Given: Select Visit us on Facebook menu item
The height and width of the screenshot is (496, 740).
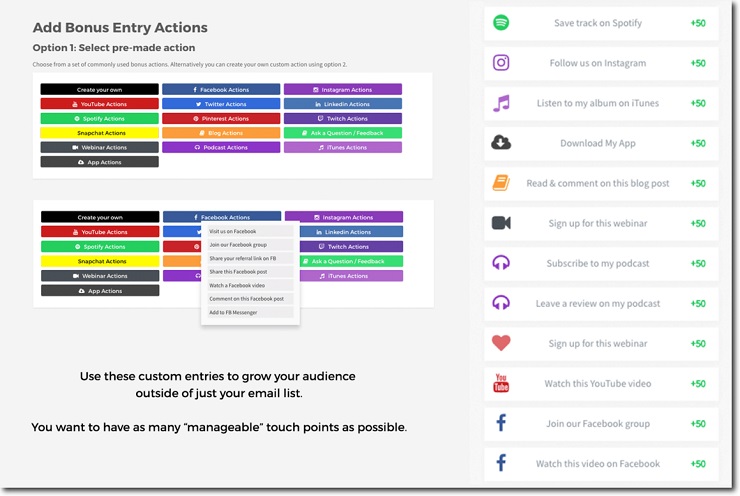Looking at the screenshot, I should (x=250, y=231).
